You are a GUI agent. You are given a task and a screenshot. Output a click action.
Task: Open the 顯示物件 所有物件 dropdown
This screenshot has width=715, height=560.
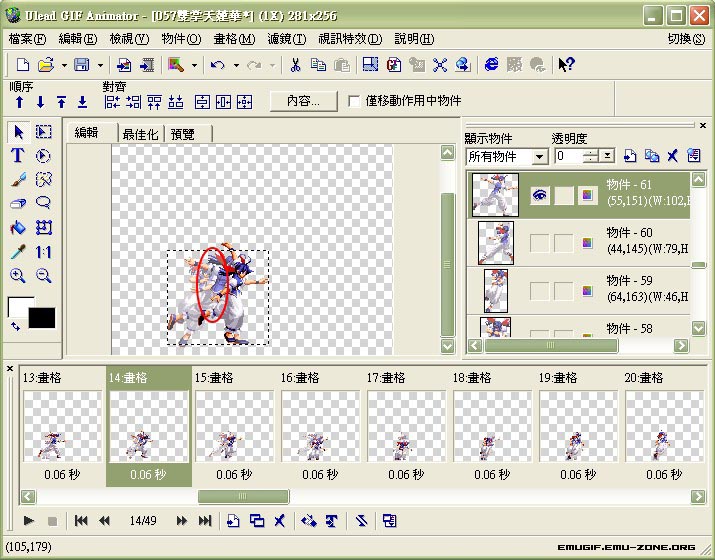click(540, 157)
